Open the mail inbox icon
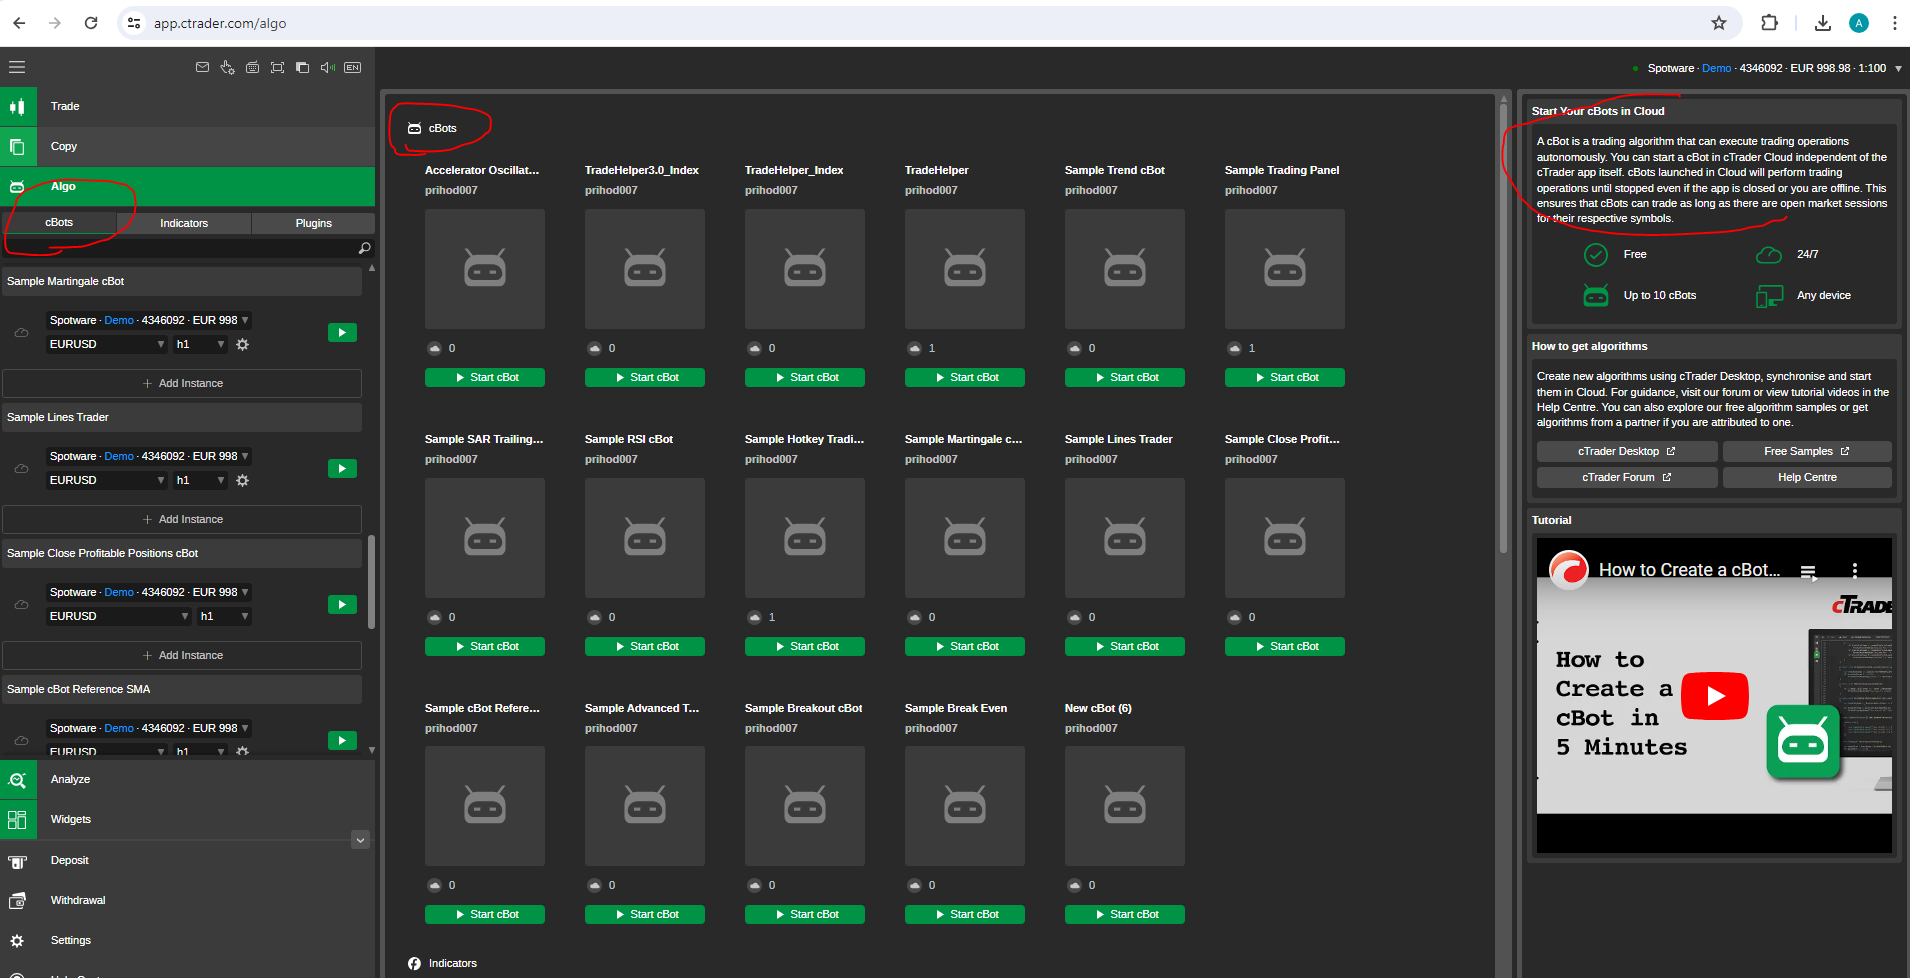Image resolution: width=1910 pixels, height=978 pixels. pos(202,67)
